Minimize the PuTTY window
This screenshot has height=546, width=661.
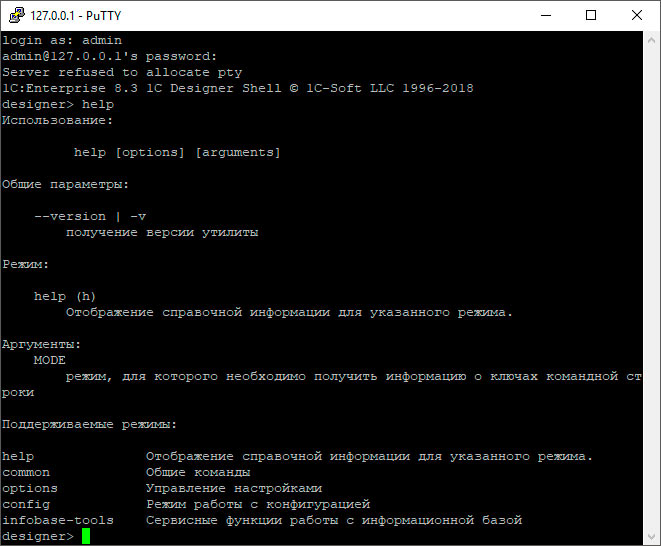point(546,15)
